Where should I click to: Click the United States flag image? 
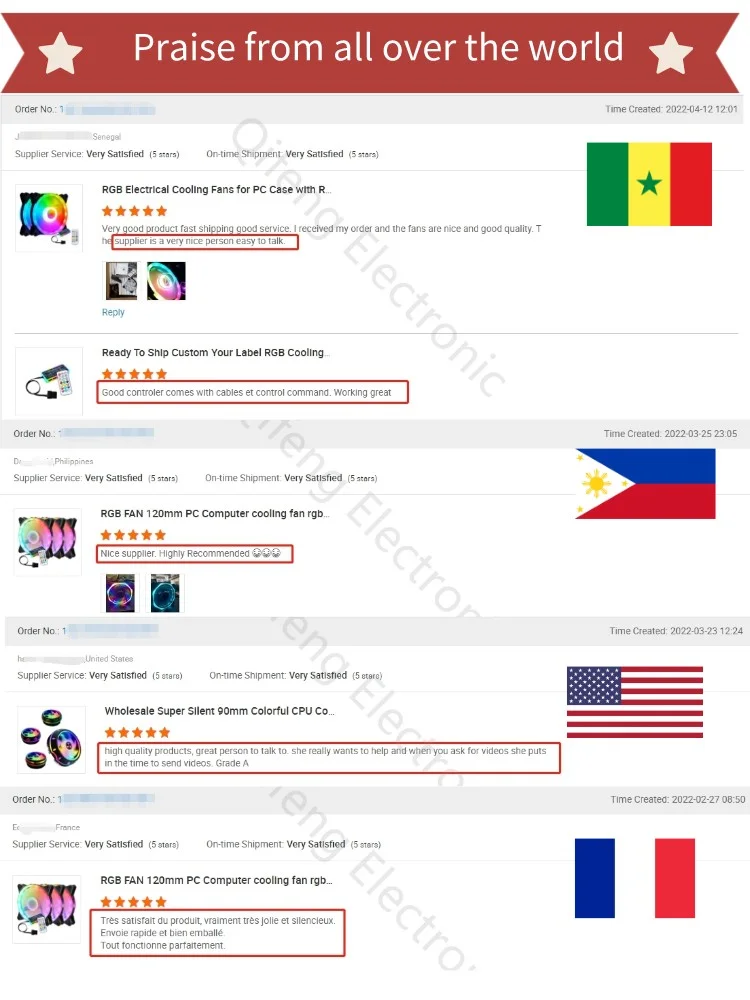[635, 702]
